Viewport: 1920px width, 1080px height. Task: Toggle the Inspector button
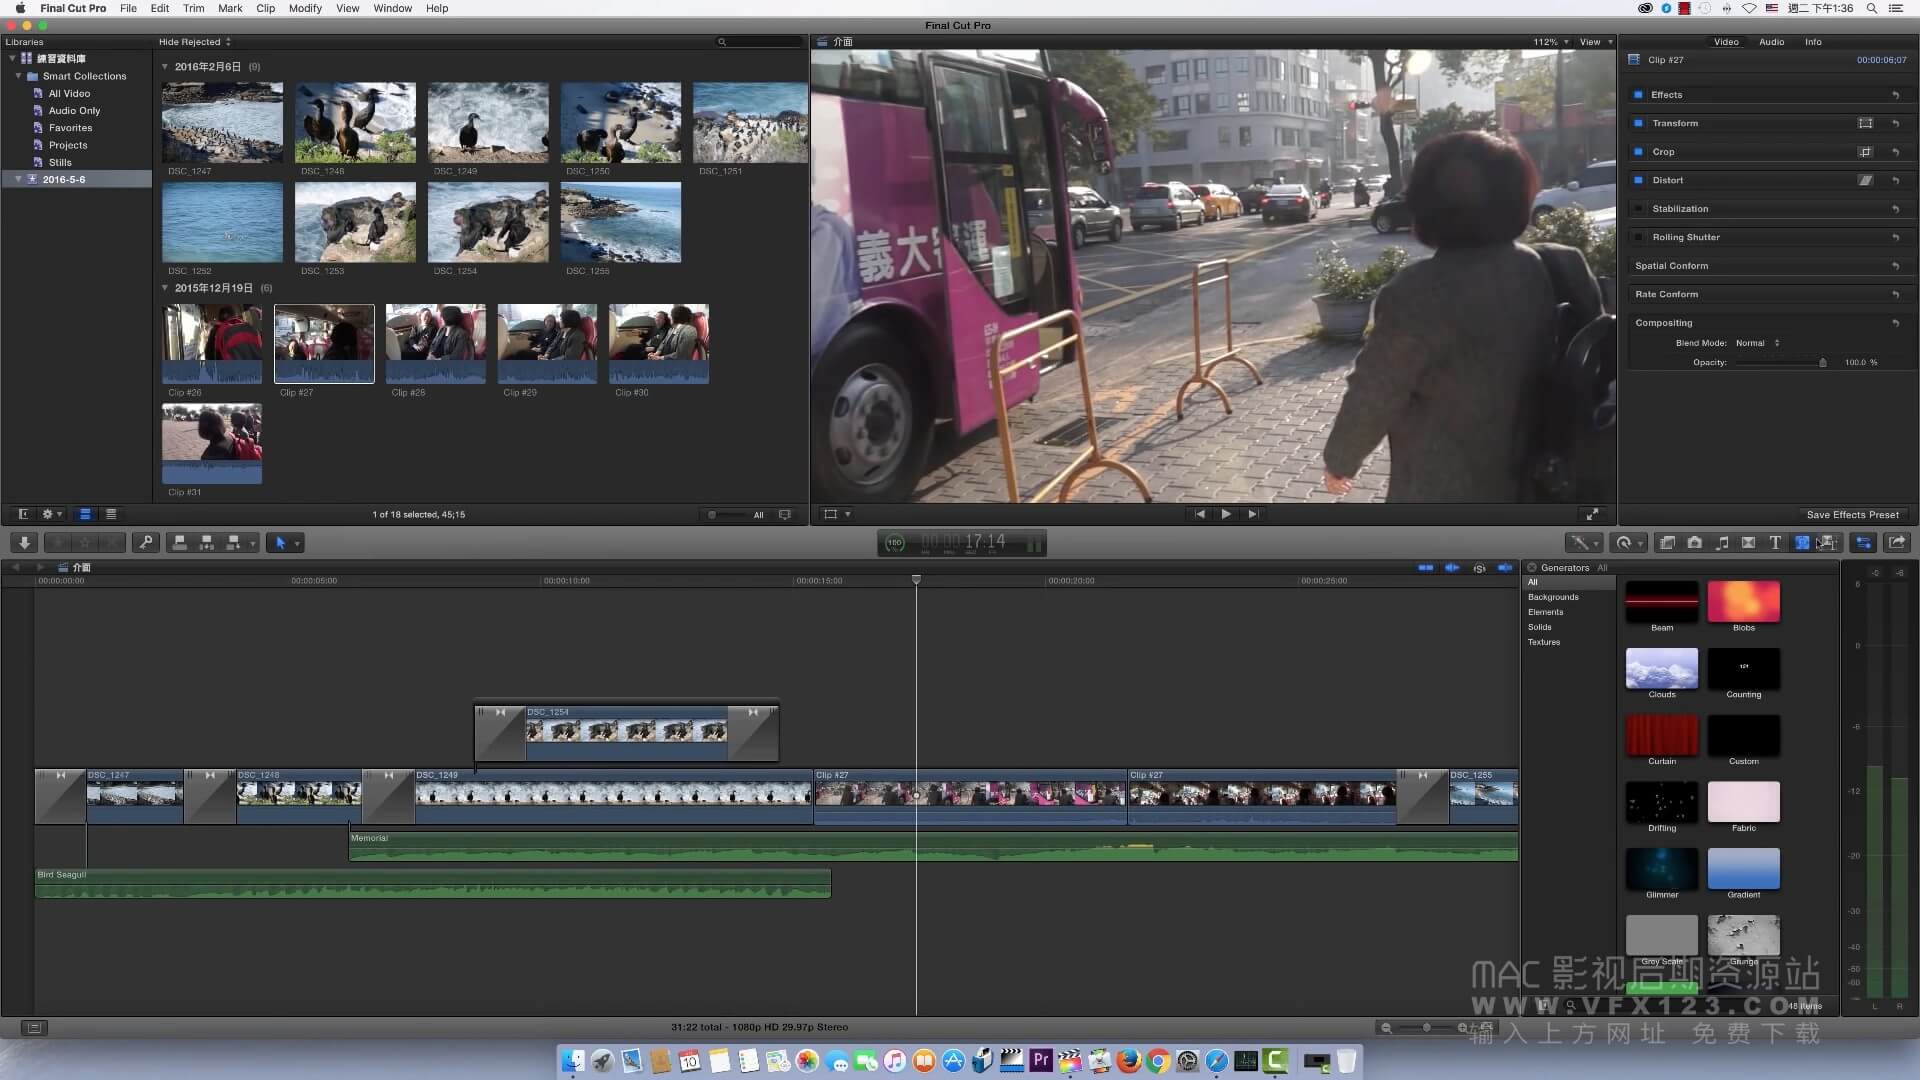click(x=1864, y=543)
